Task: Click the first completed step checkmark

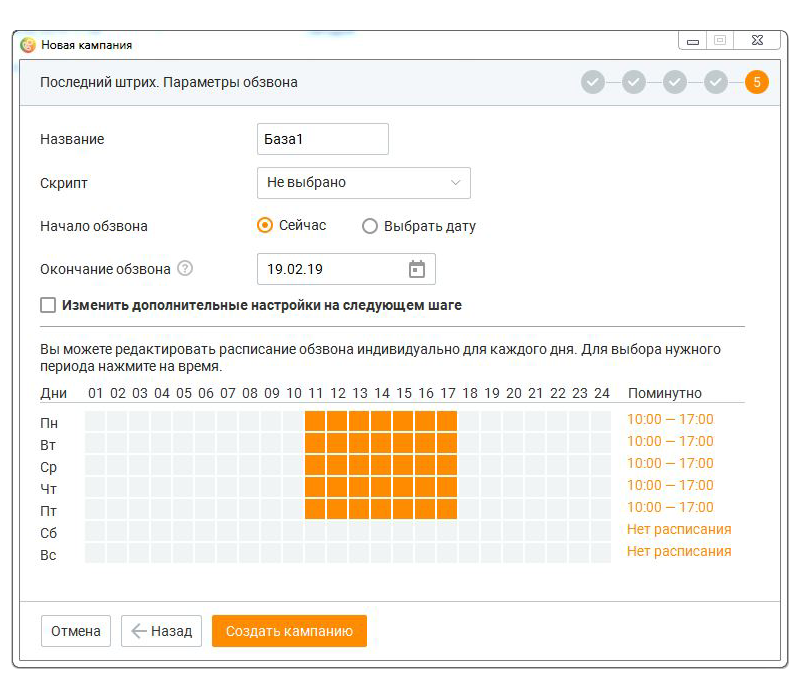Action: point(593,82)
